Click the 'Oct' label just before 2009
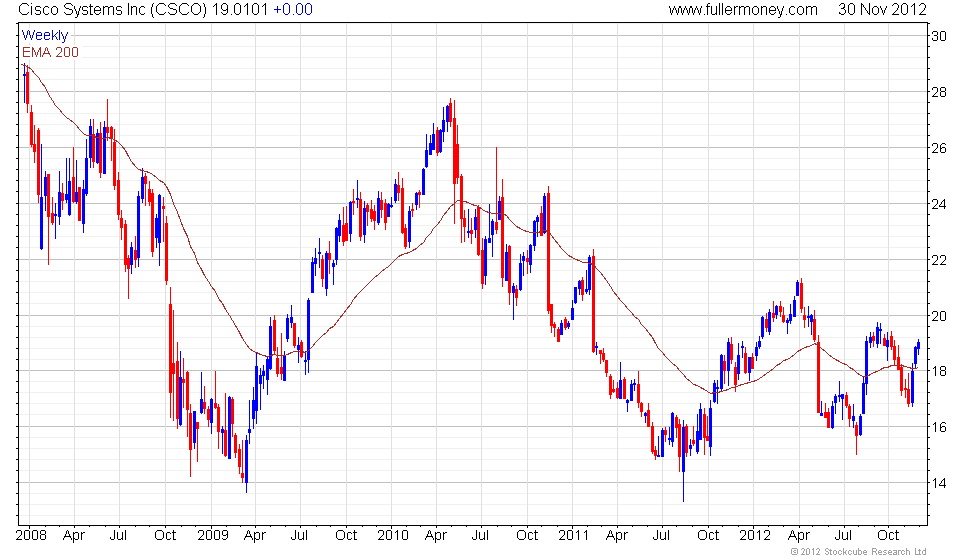Screen dimensions: 980x560 [165, 536]
